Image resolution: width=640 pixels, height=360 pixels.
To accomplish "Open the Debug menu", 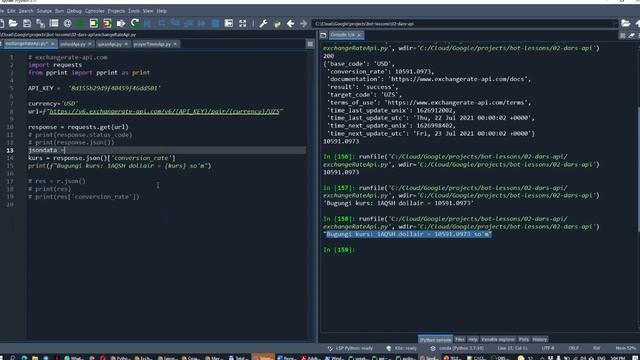I will [74, 11].
